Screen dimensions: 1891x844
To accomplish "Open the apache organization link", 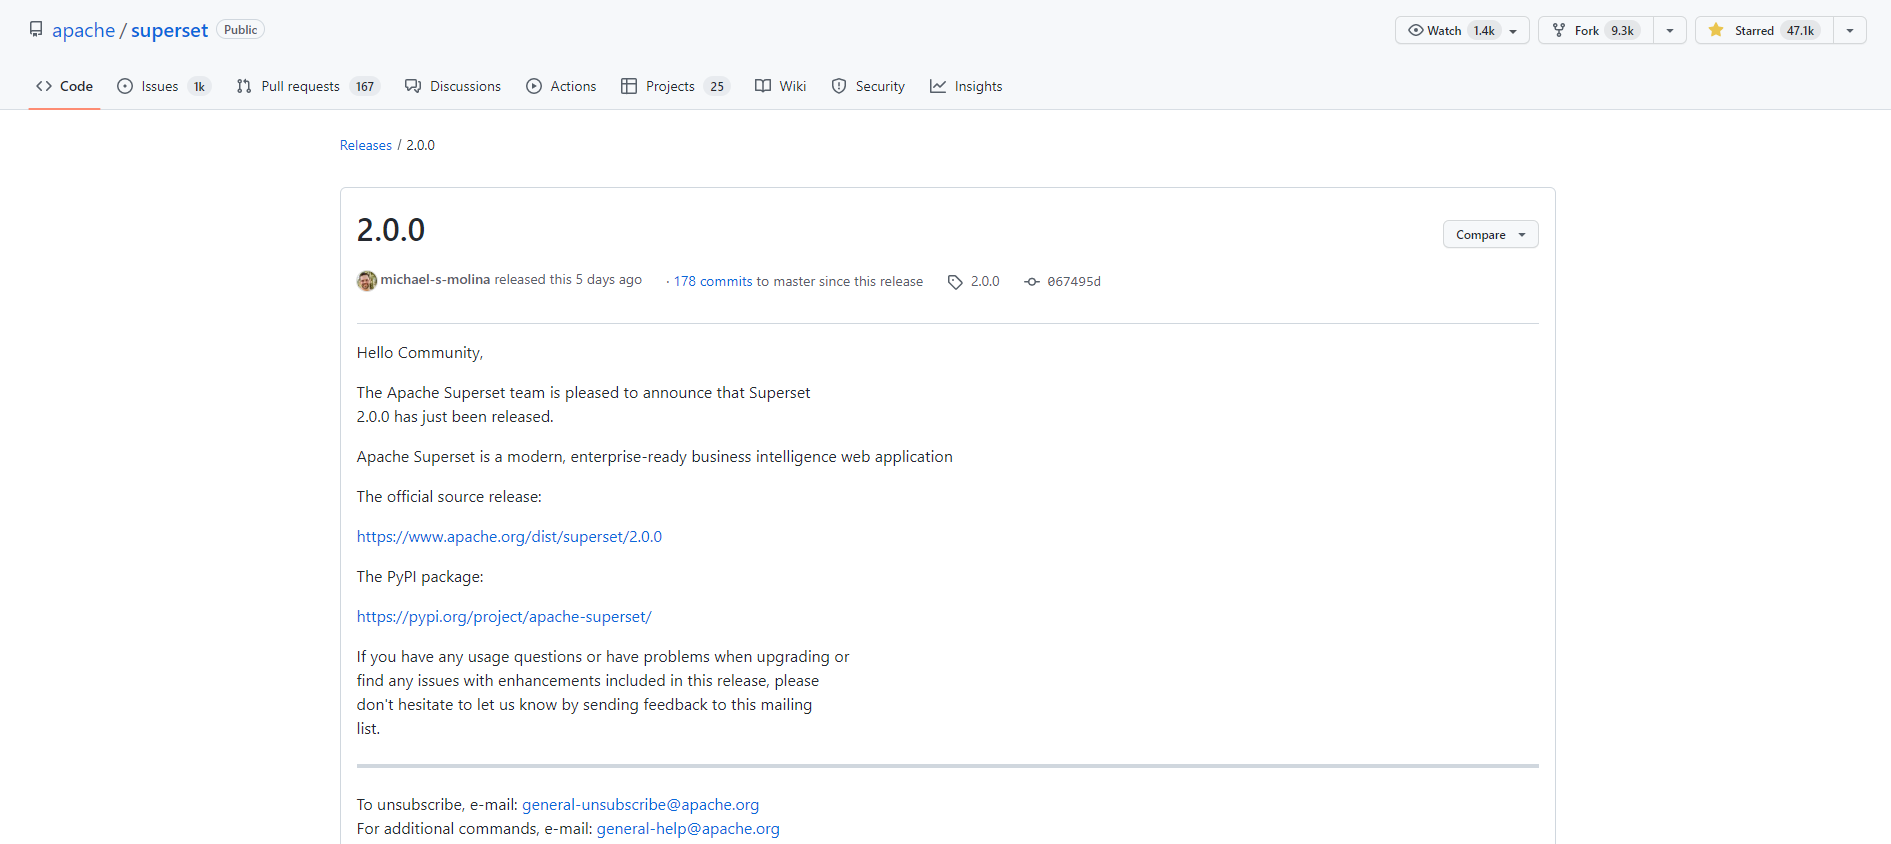I will tap(84, 30).
